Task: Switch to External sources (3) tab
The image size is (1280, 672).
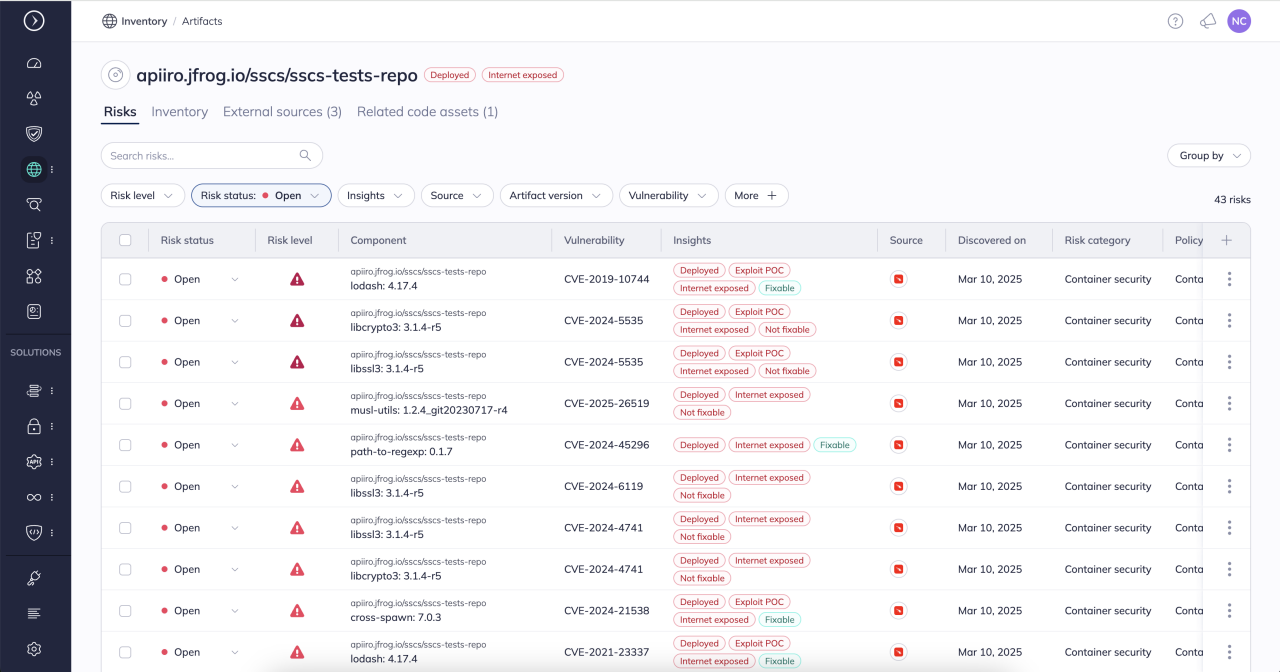Action: (282, 112)
